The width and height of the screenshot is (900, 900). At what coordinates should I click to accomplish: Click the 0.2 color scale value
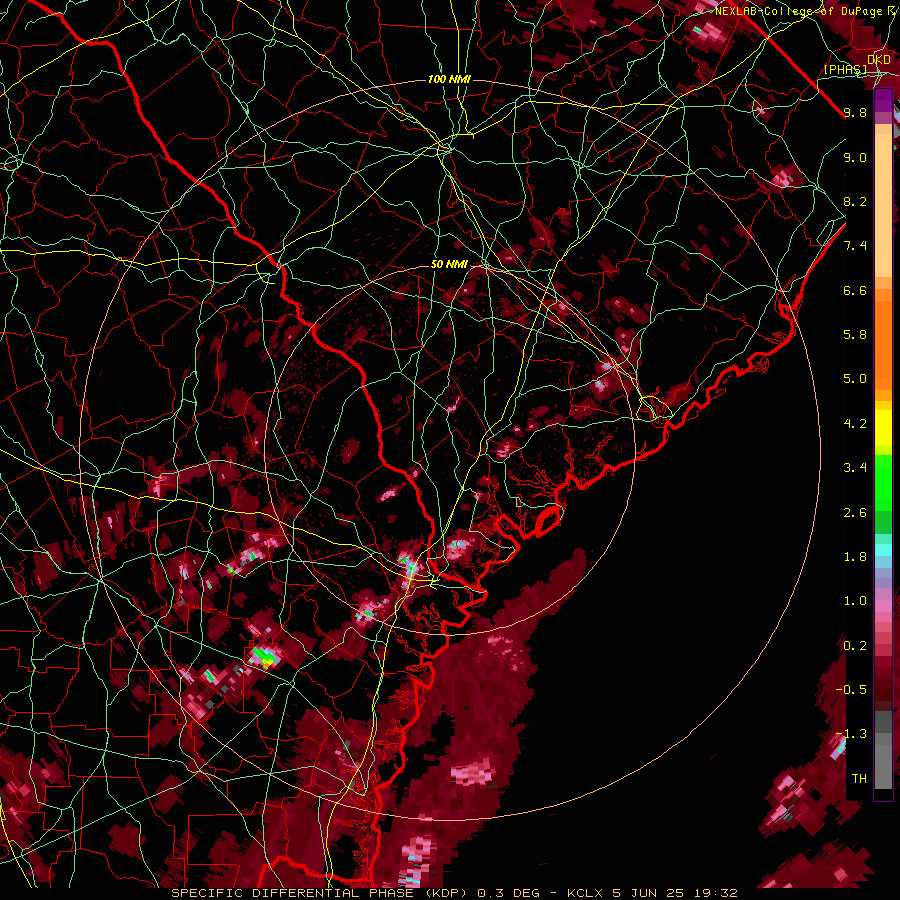coord(855,646)
